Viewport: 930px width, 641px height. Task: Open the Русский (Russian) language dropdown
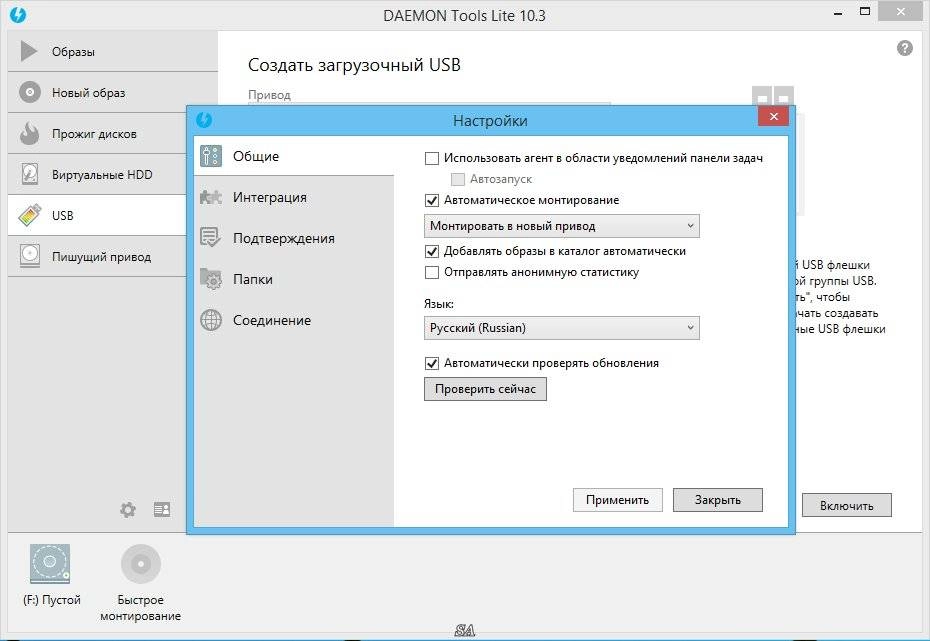tap(562, 328)
